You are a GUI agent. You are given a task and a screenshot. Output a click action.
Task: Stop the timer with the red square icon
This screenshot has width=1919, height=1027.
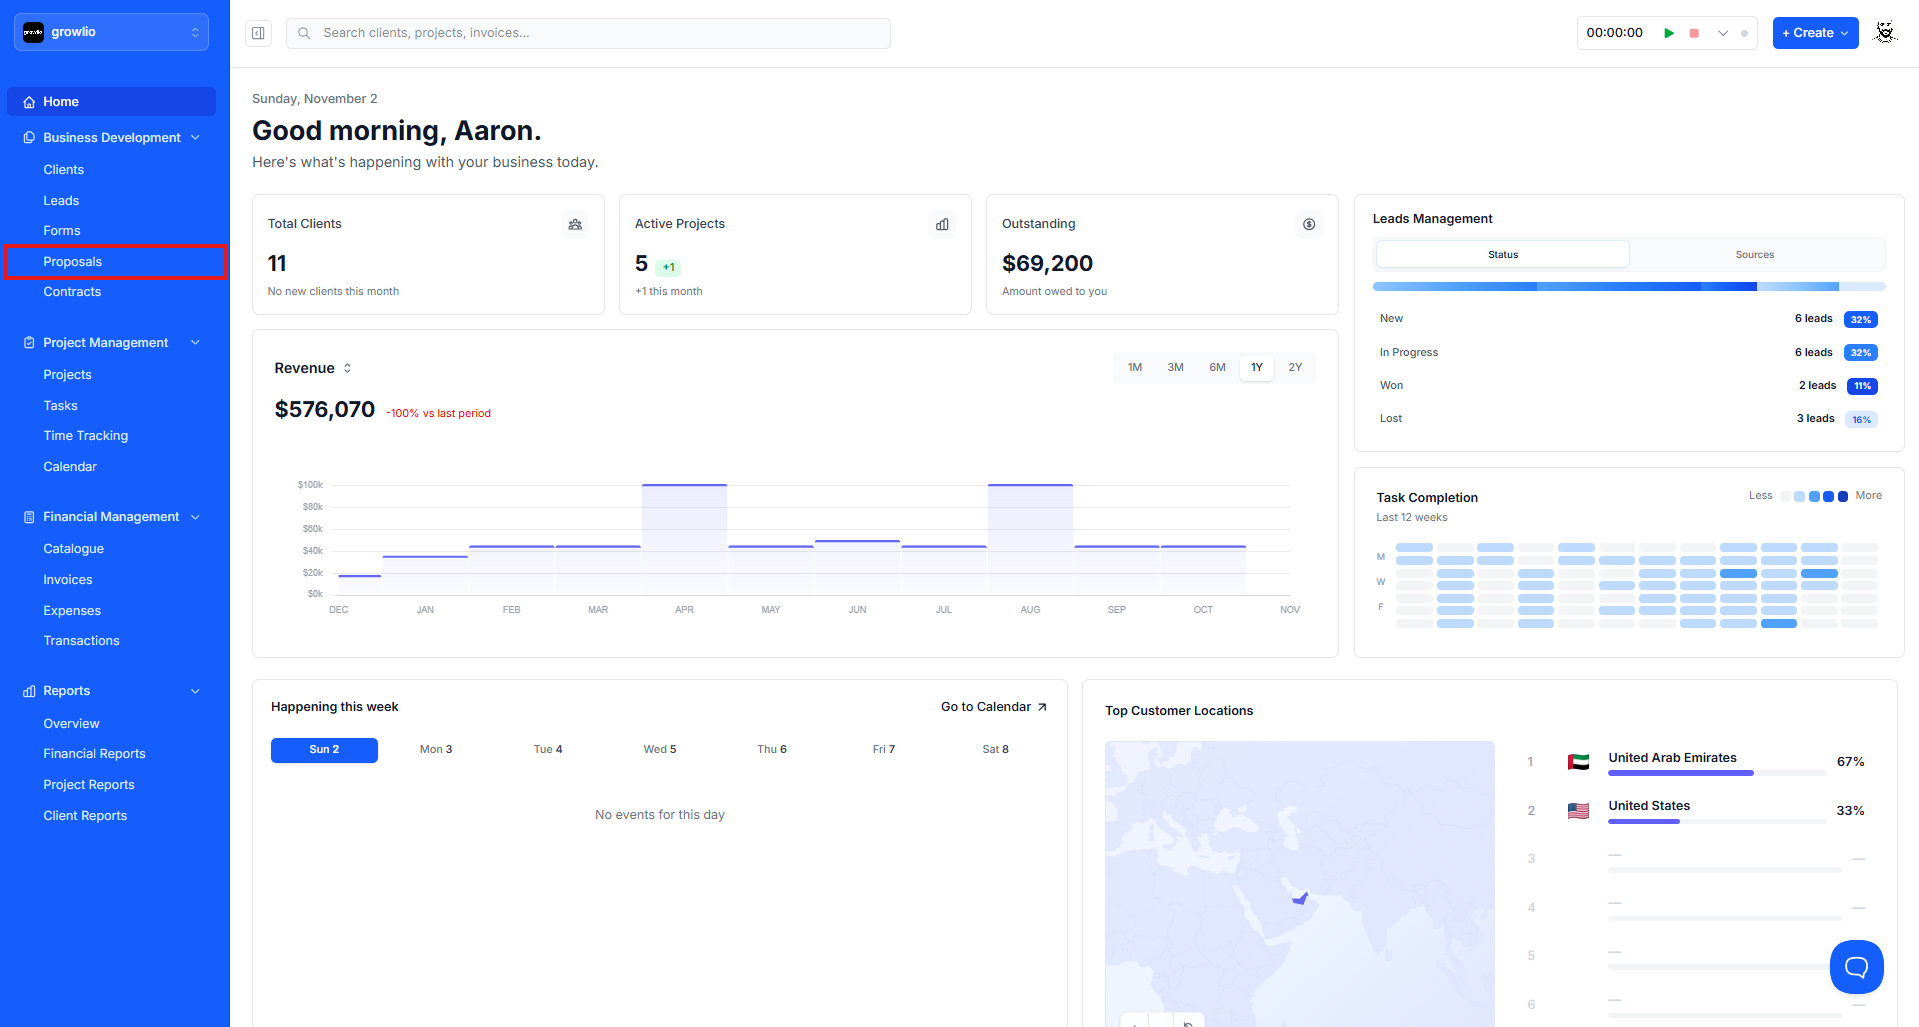[x=1694, y=33]
